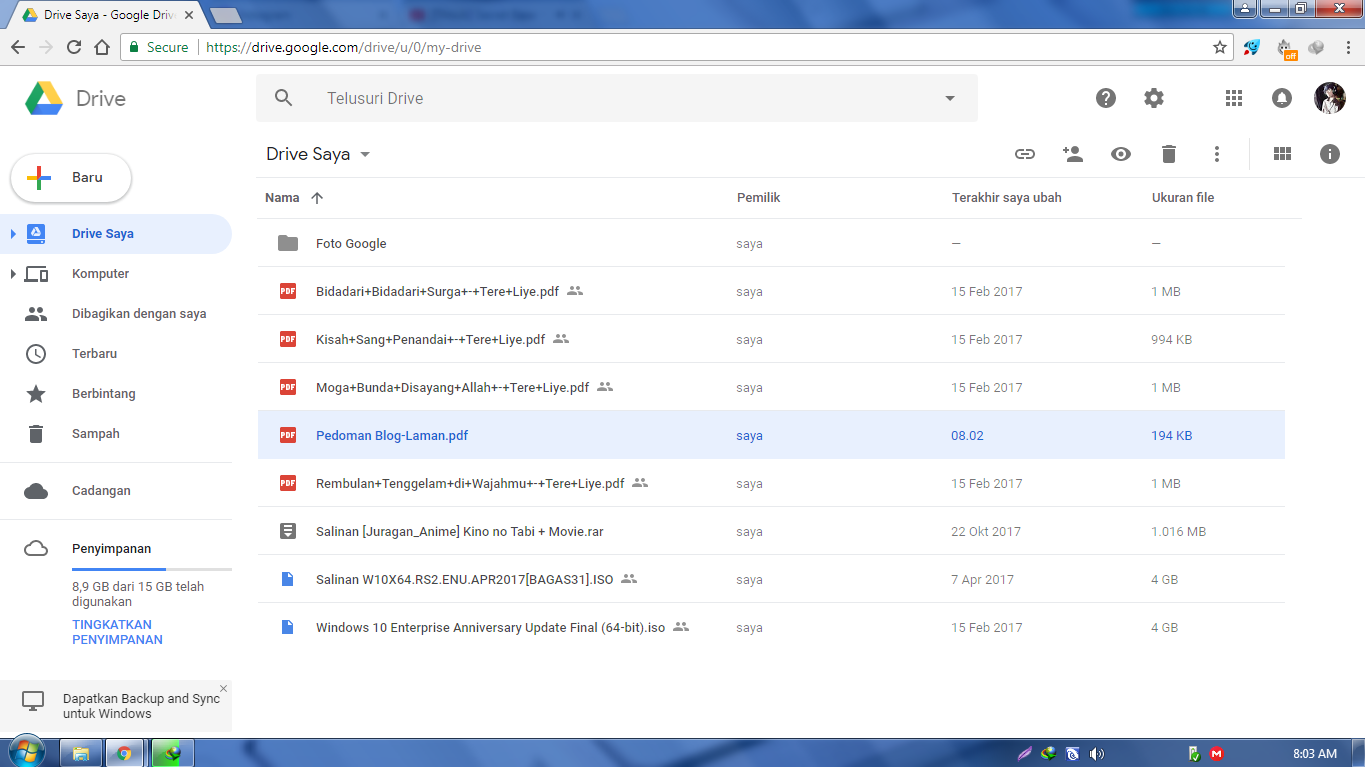Open the Google apps grid launcher

(x=1233, y=98)
